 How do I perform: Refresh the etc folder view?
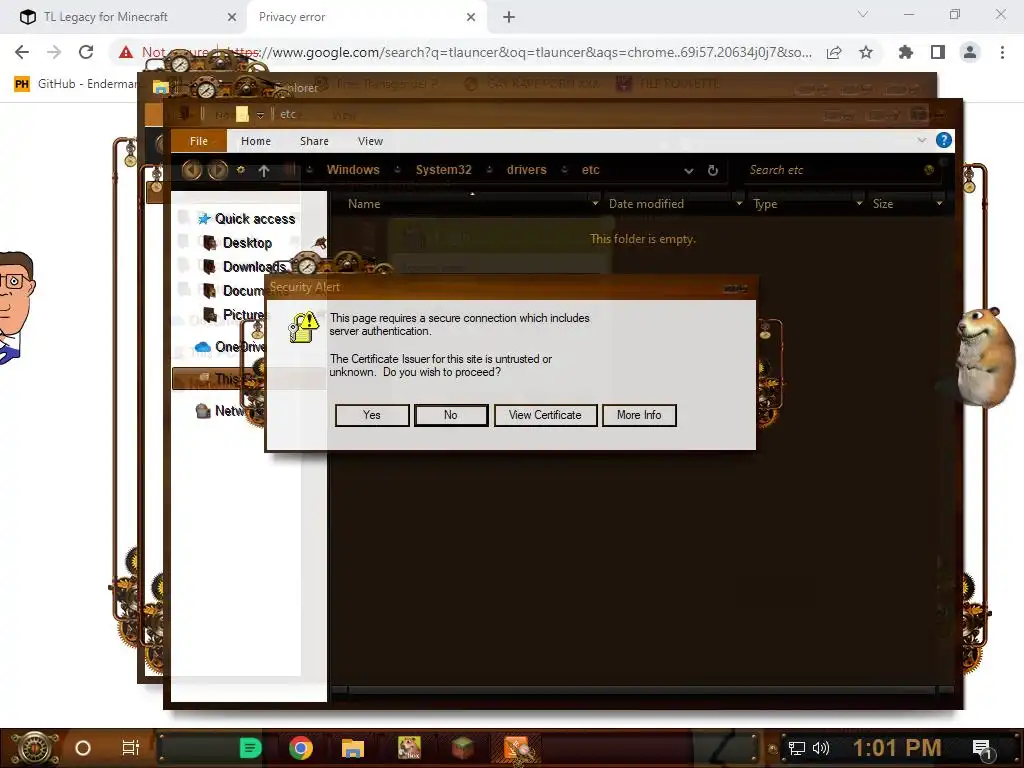[x=712, y=170]
